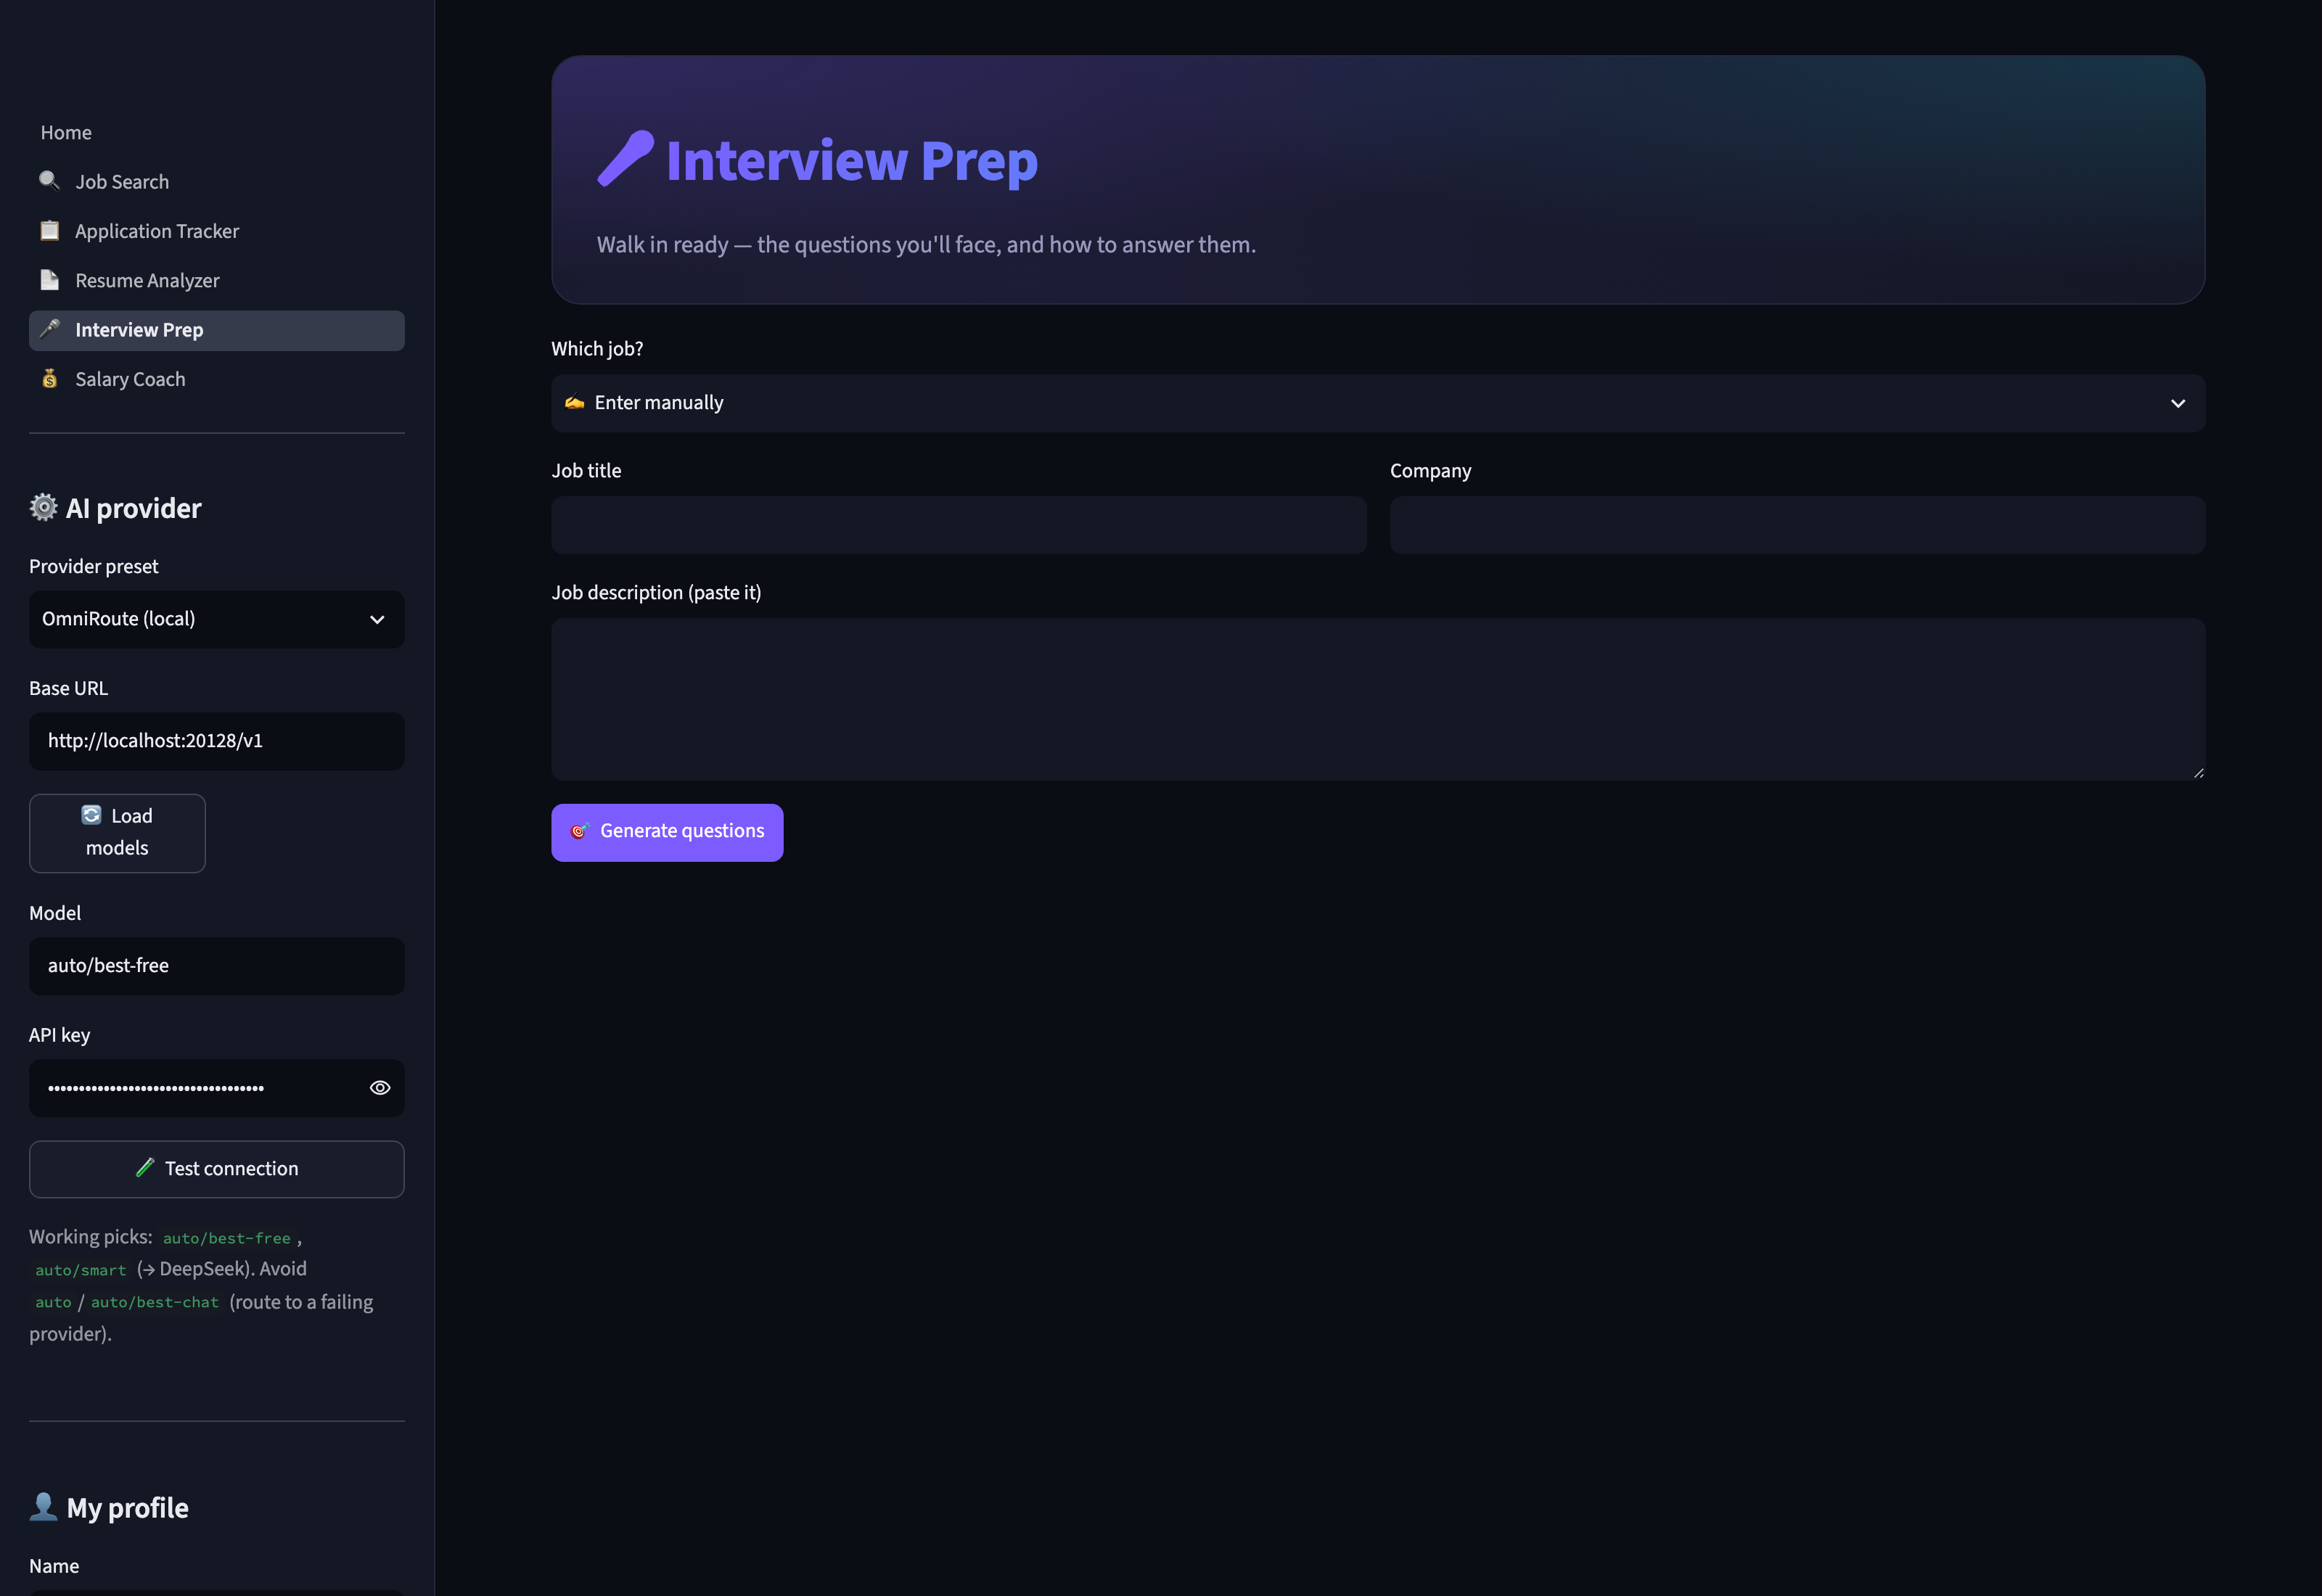Click the microphone icon beside Interview Prep in the sidebar
The height and width of the screenshot is (1596, 2322).
pos(49,329)
